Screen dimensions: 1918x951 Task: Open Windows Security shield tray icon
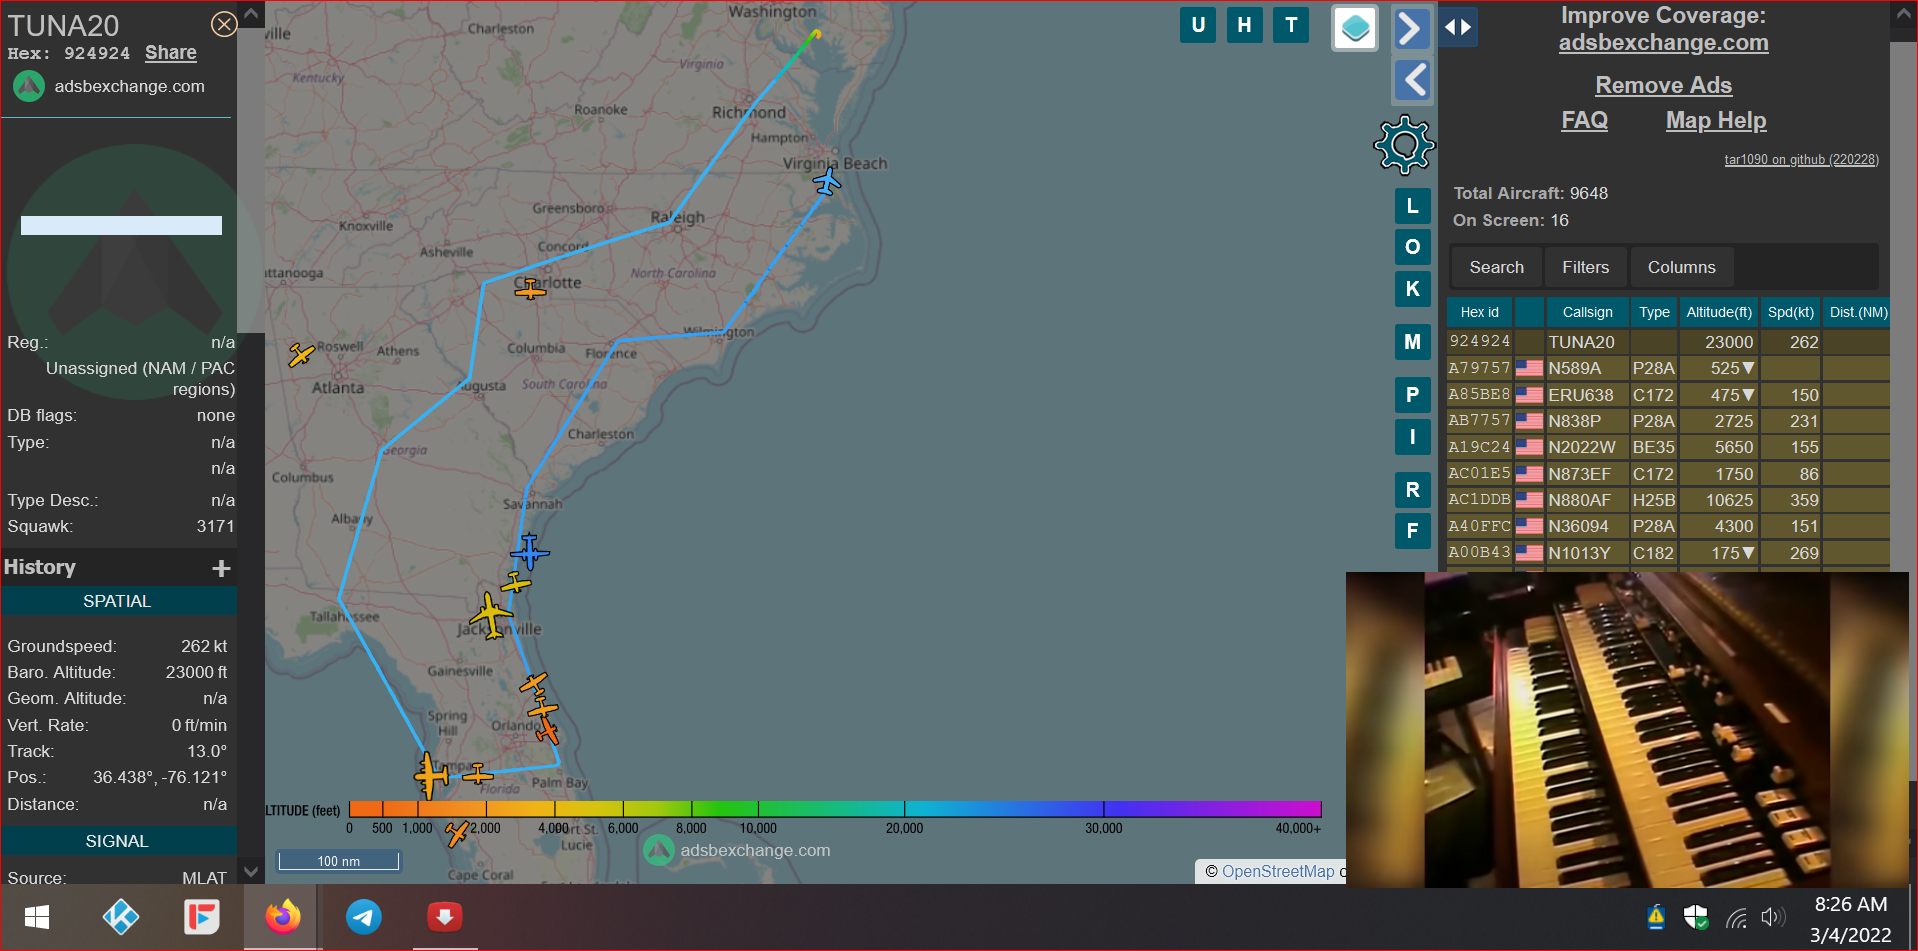pos(1696,917)
